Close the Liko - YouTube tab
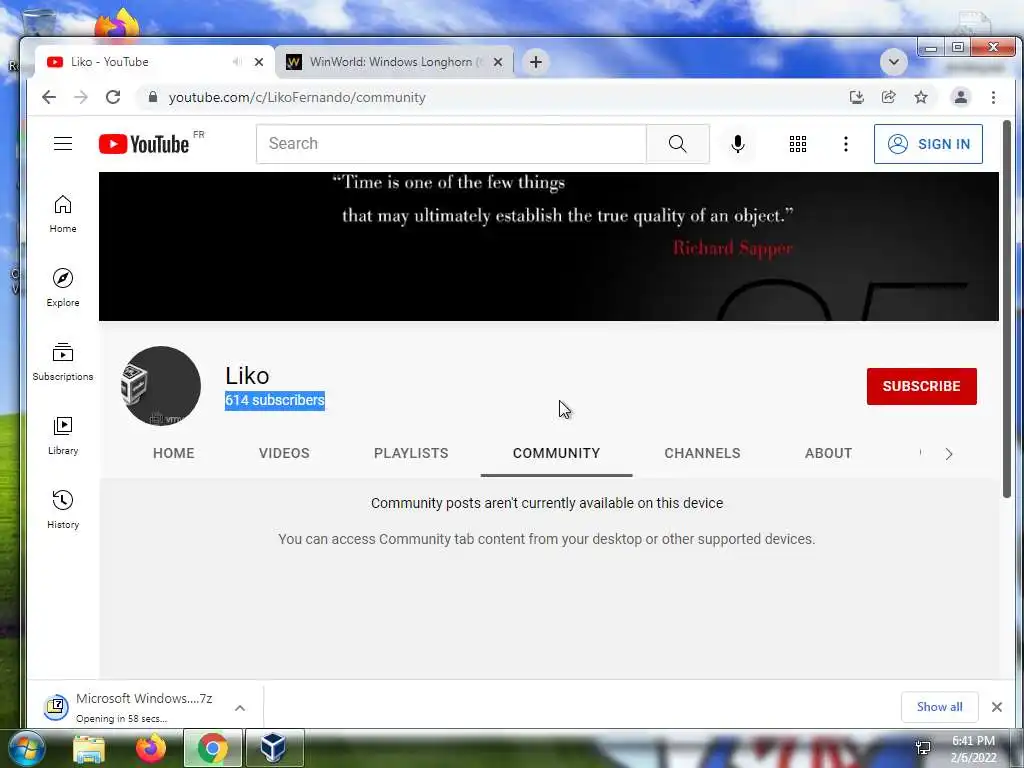1024x768 pixels. click(x=259, y=62)
